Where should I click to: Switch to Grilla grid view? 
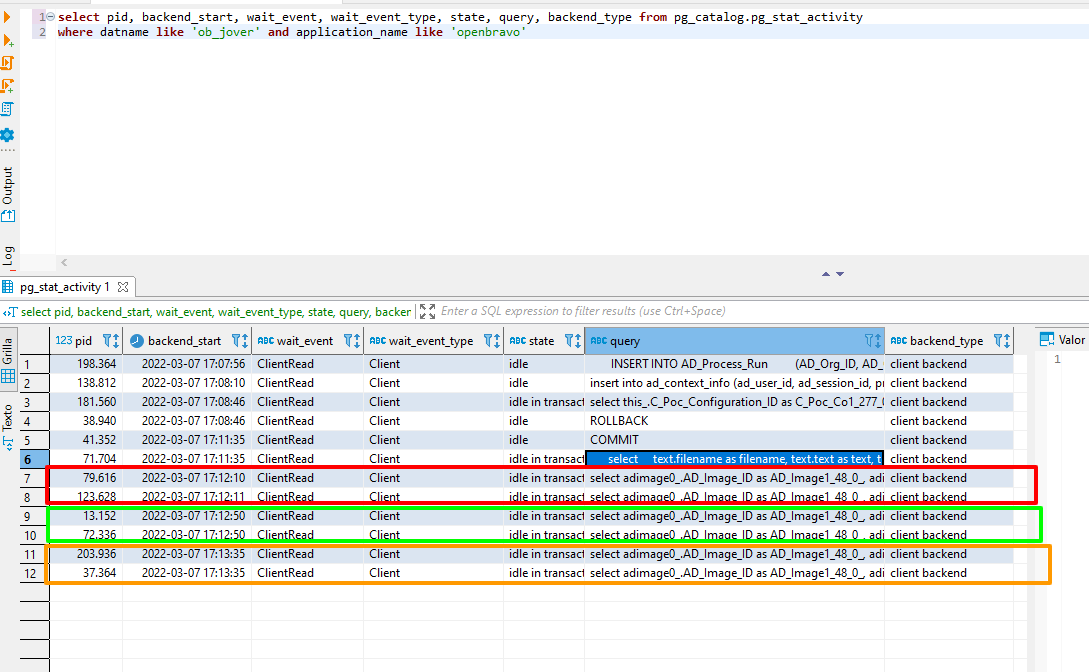pos(8,362)
